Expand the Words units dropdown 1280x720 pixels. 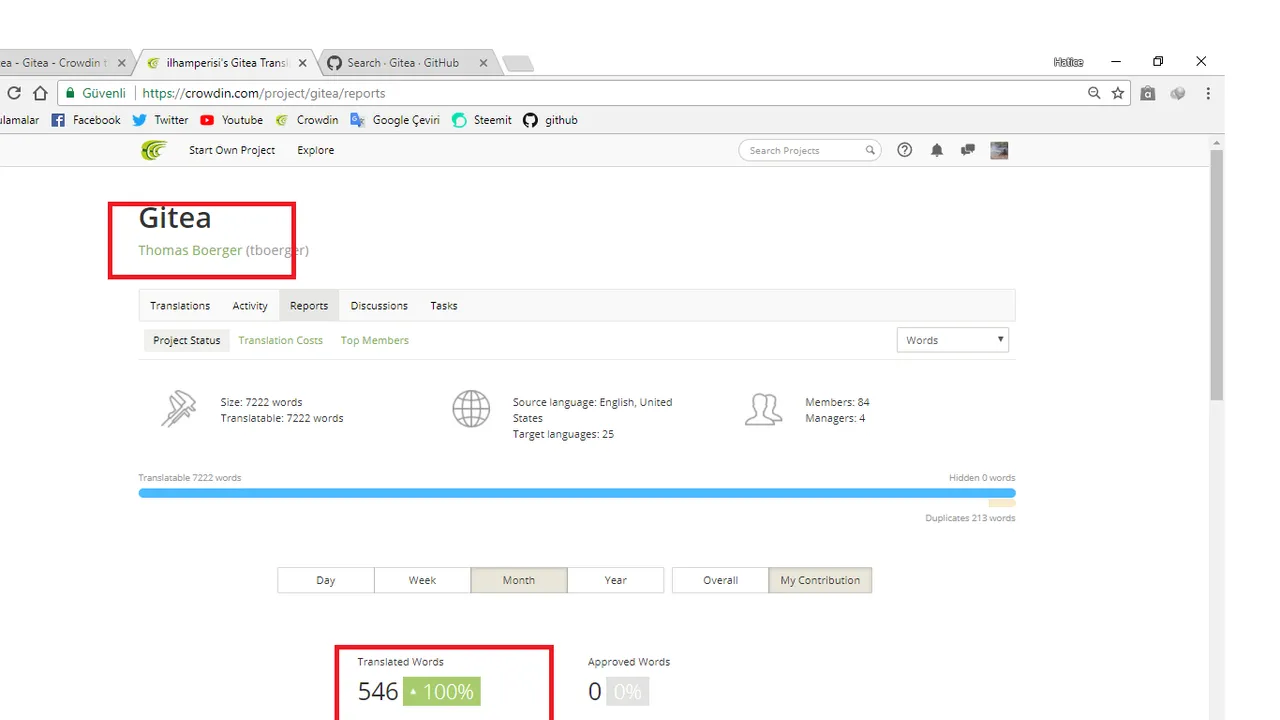coord(953,340)
